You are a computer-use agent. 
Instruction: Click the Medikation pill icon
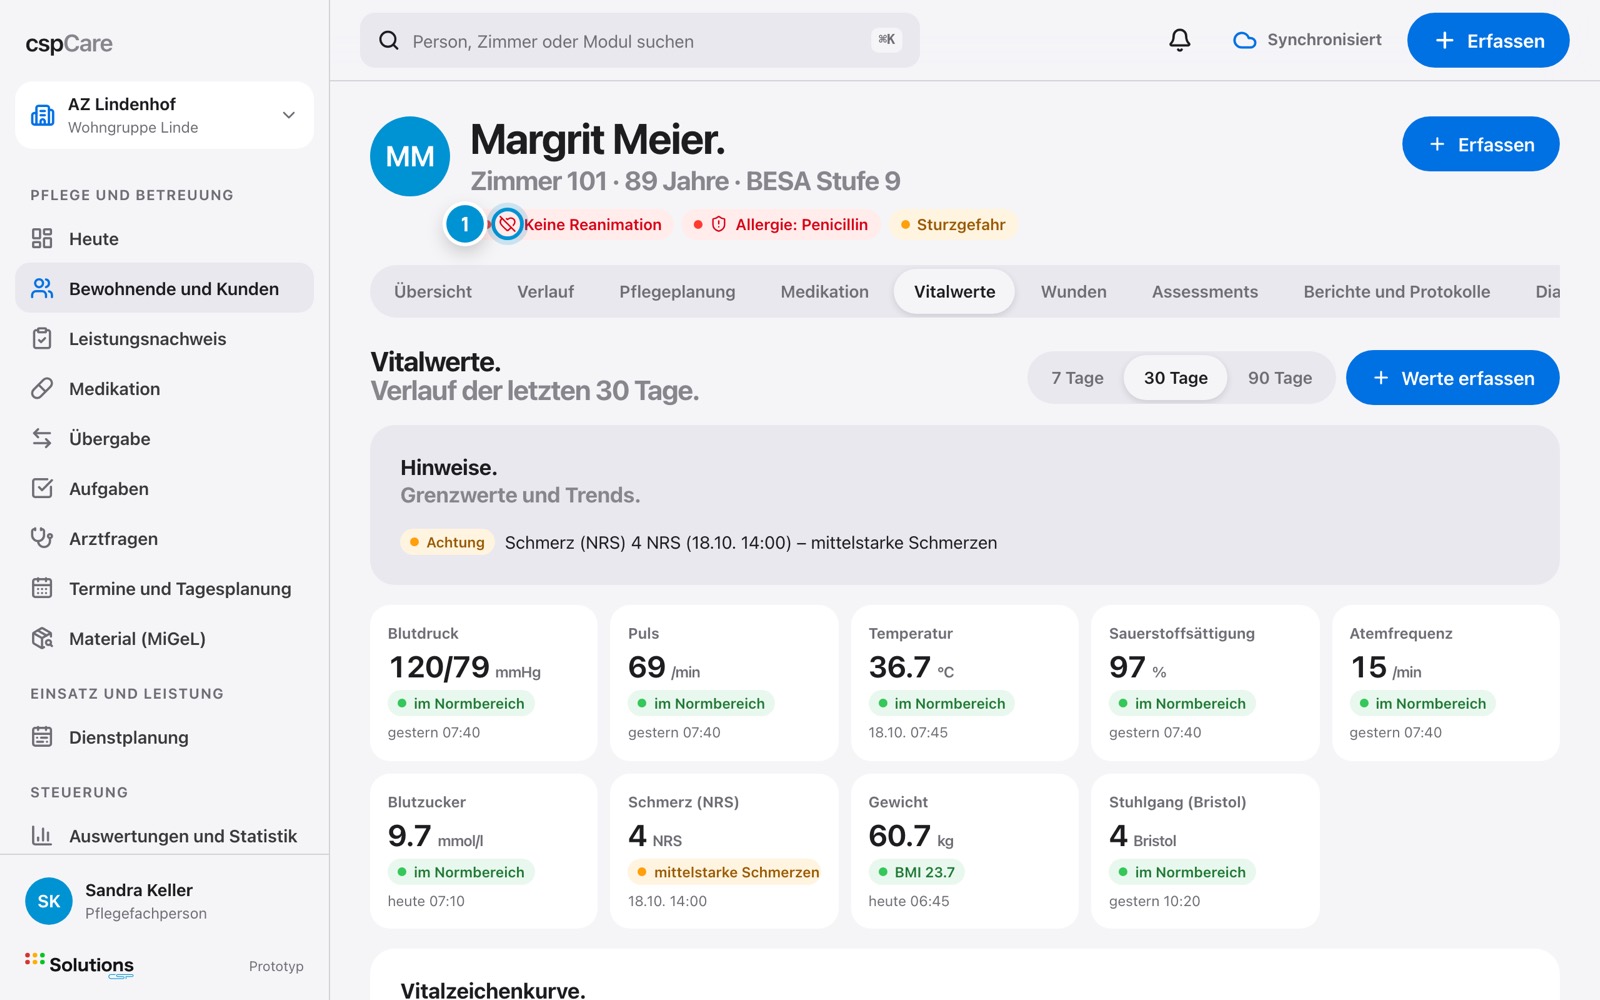(42, 388)
